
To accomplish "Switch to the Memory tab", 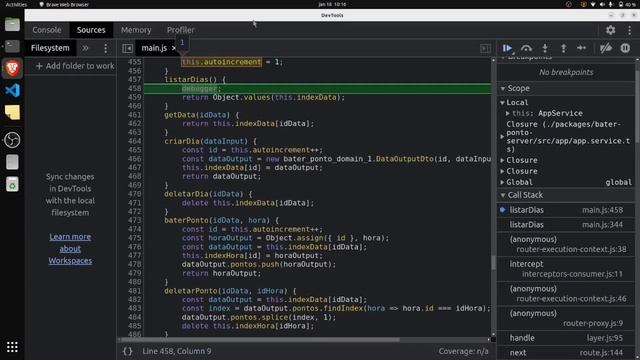I will tap(136, 30).
